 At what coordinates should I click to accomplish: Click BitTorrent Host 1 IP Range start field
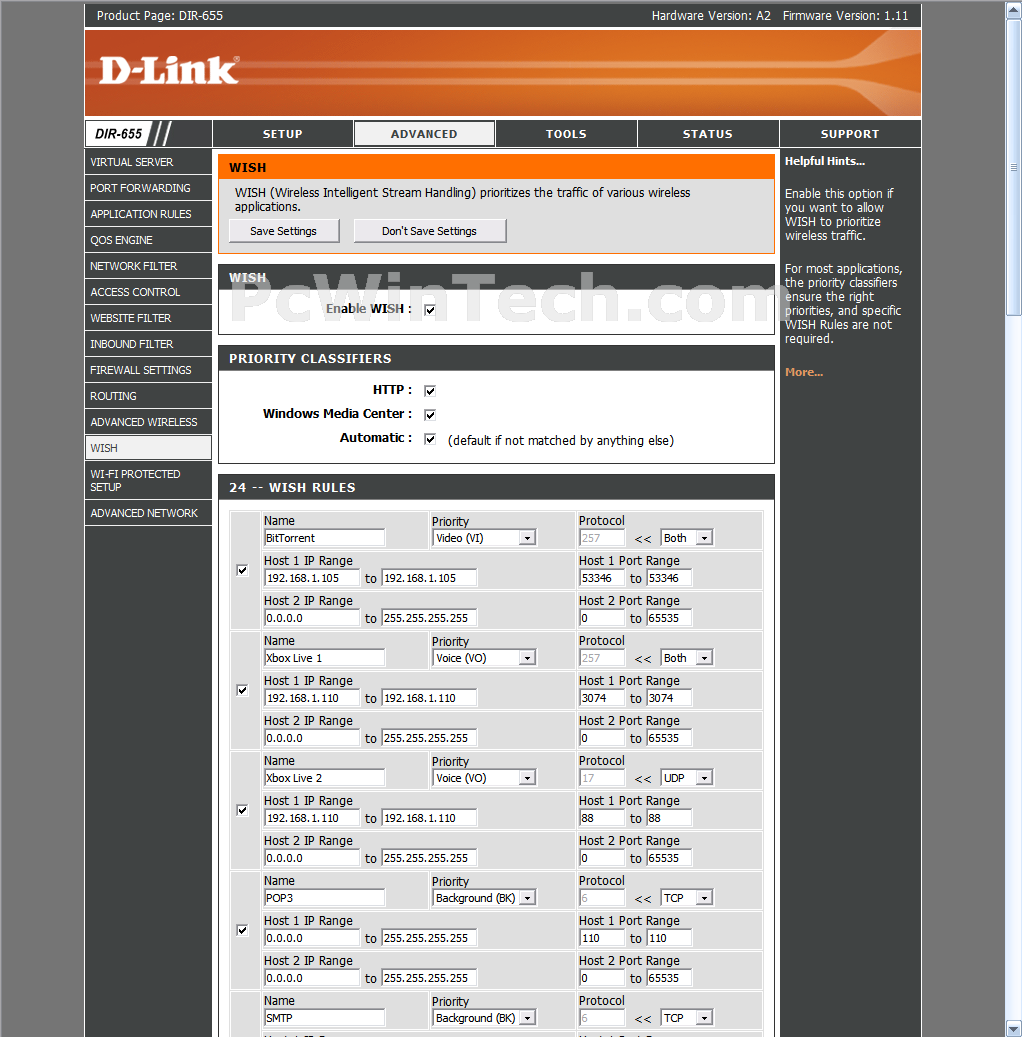click(312, 578)
